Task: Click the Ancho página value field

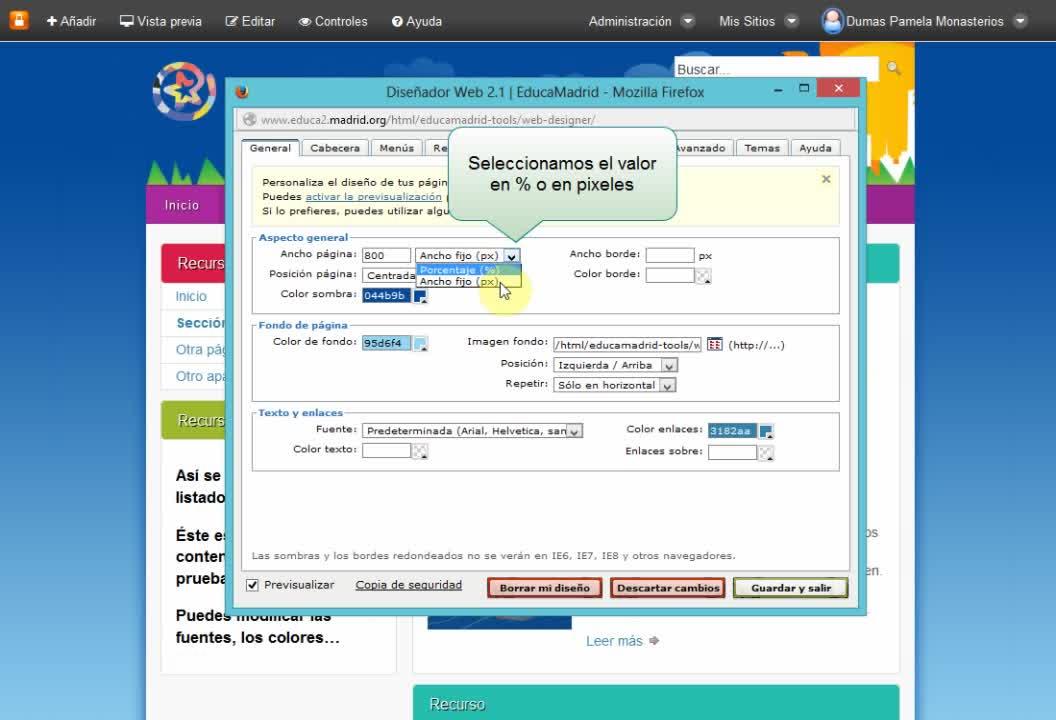Action: pyautogui.click(x=386, y=255)
